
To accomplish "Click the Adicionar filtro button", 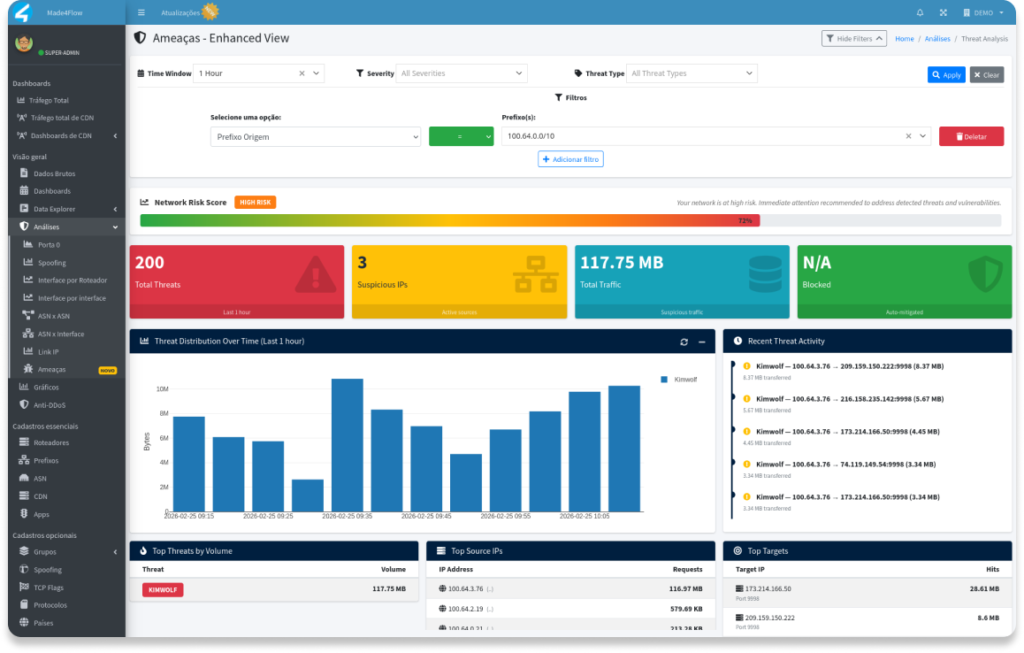I will coord(571,159).
